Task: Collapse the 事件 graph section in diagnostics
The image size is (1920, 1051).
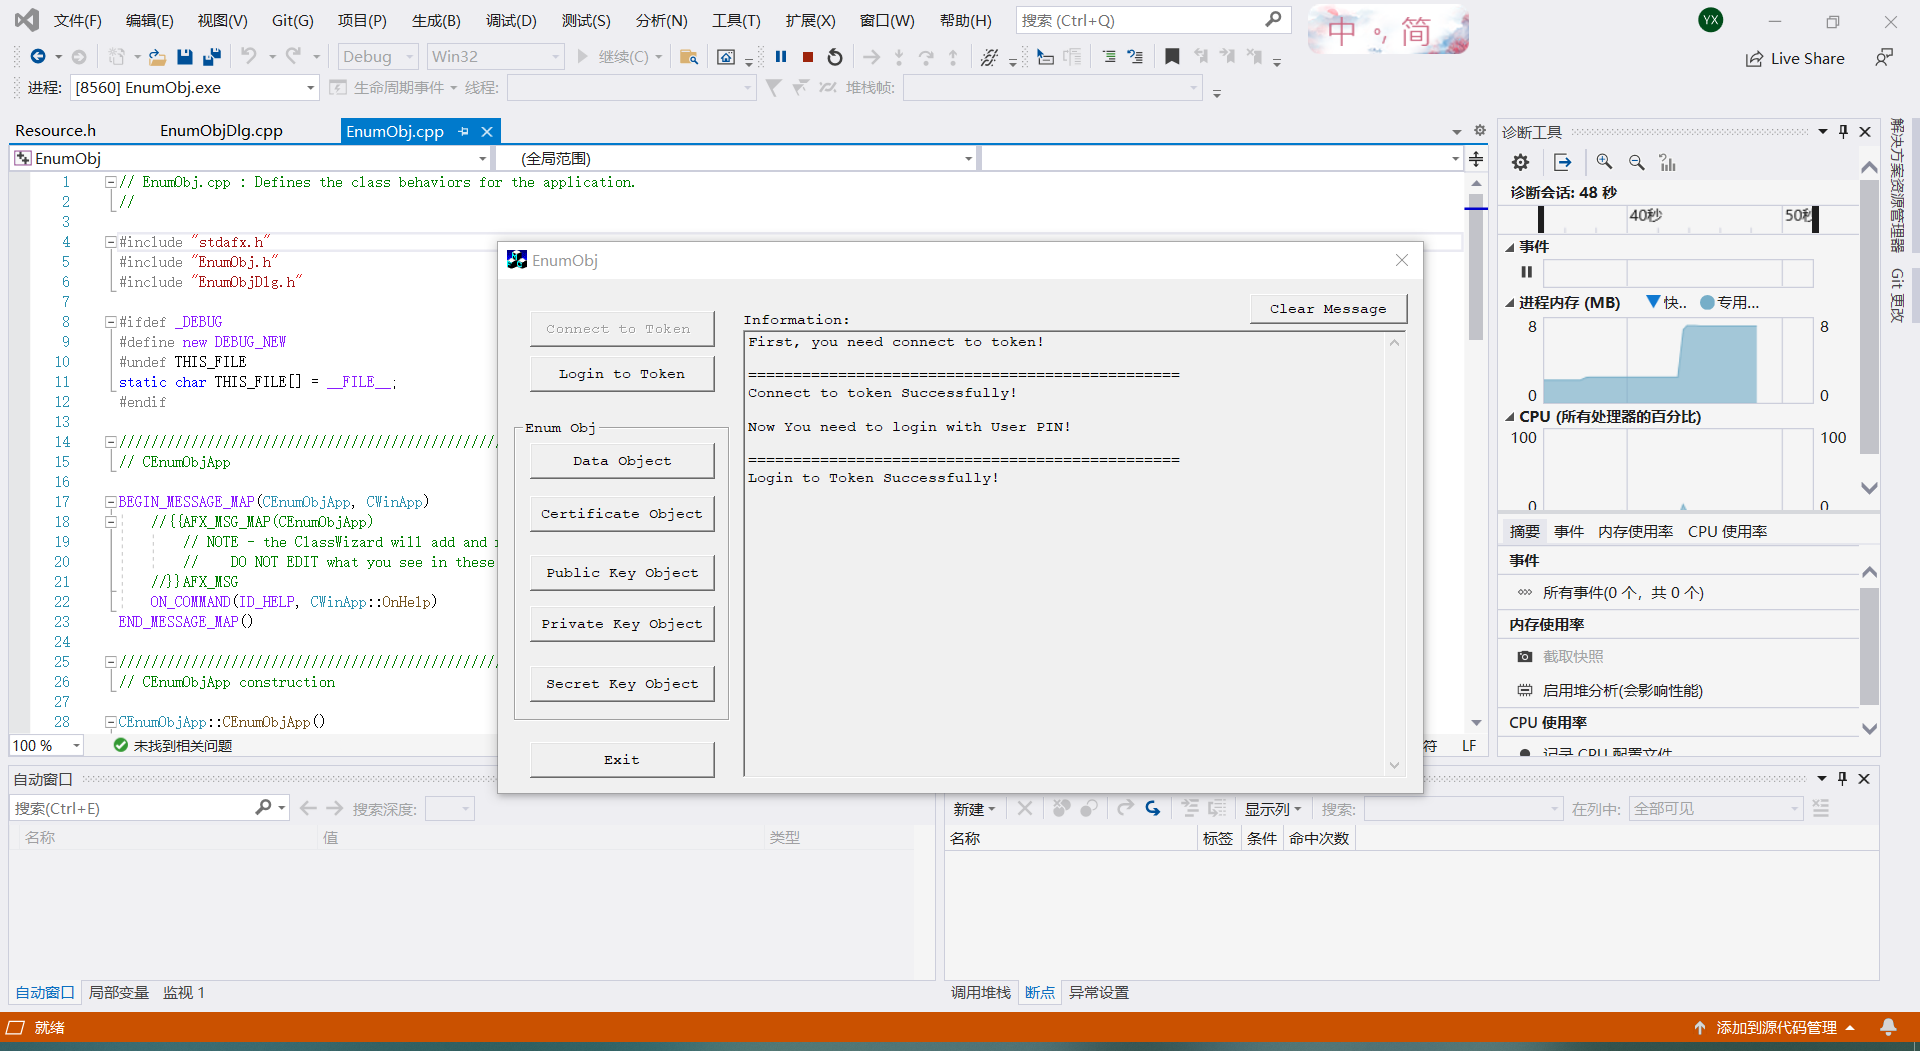Action: 1510,247
